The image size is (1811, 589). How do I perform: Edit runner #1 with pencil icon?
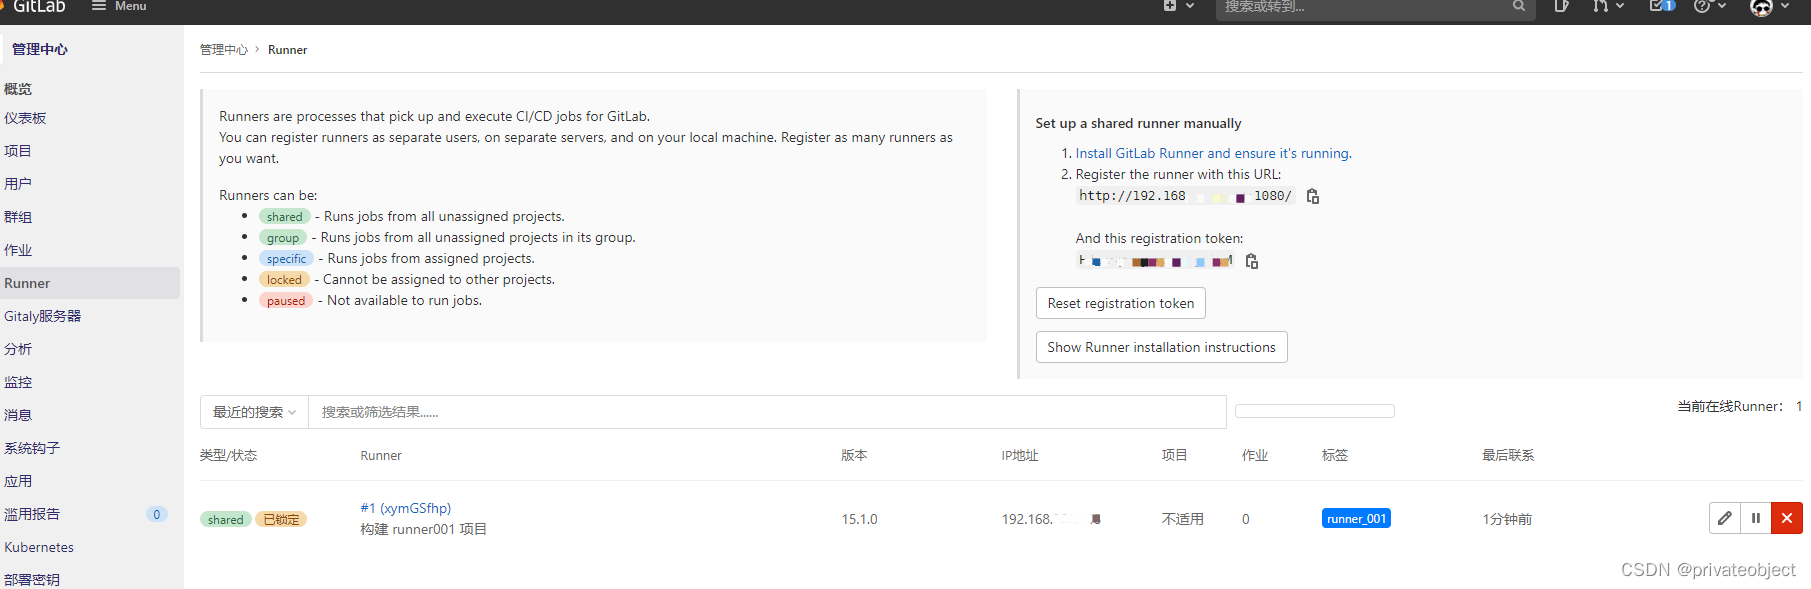(1725, 518)
